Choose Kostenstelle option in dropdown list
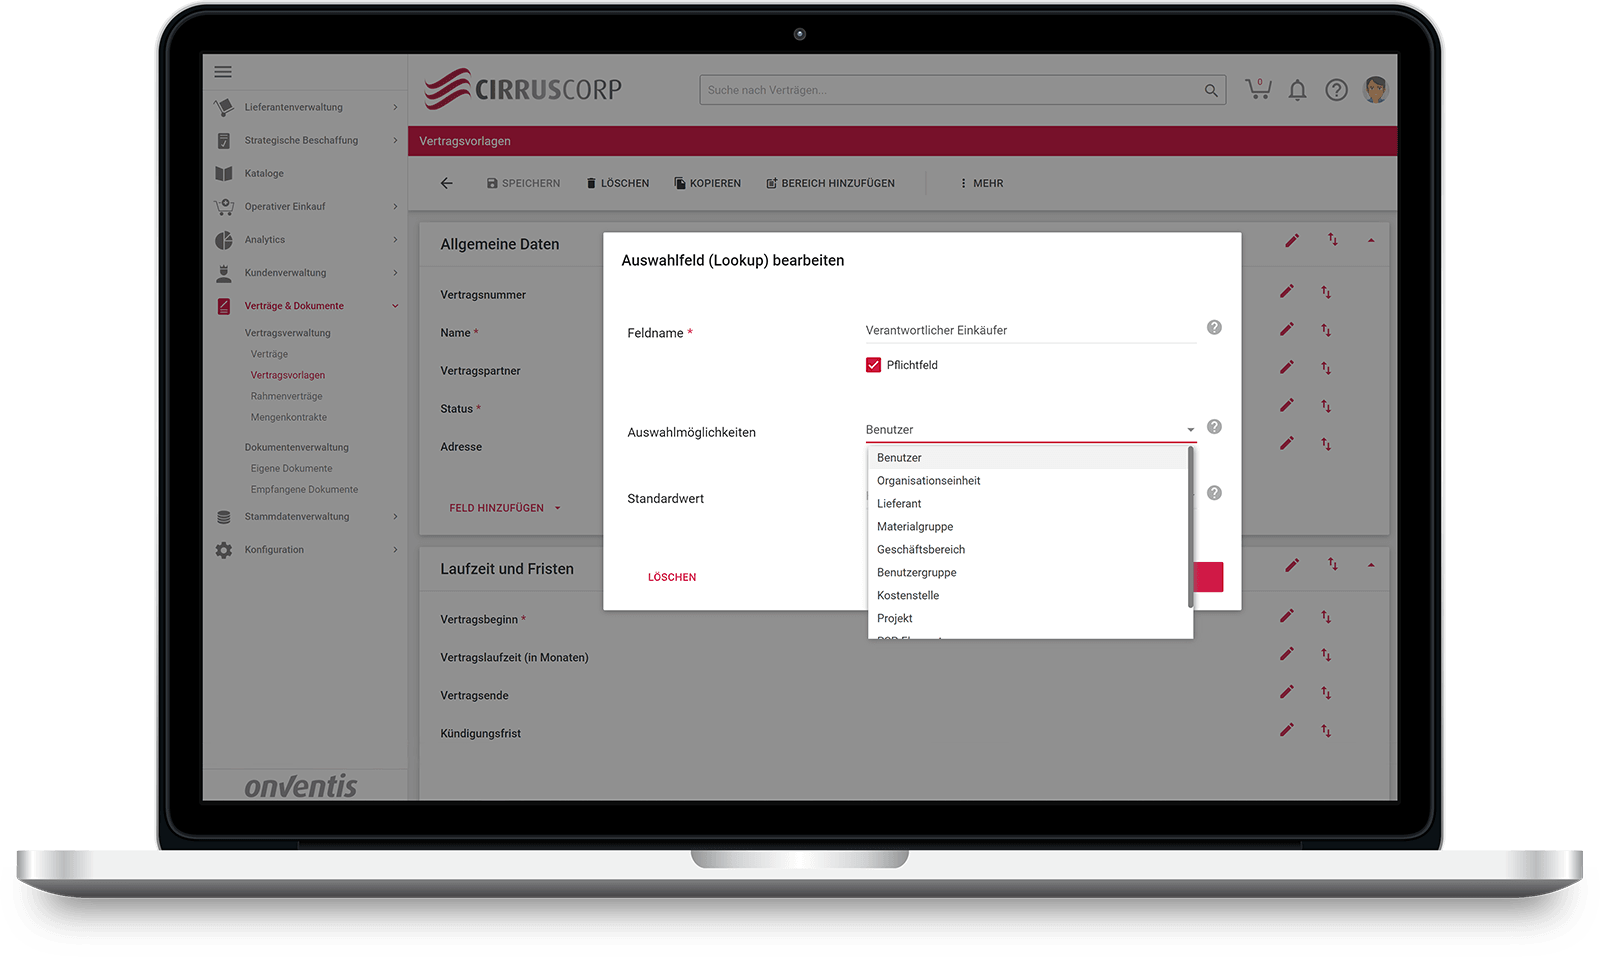The image size is (1600, 957). tap(908, 596)
